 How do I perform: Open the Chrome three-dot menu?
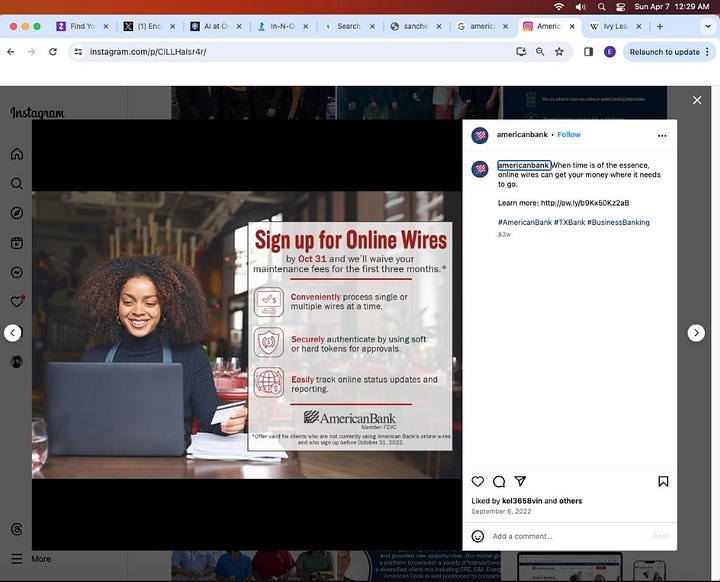(707, 52)
